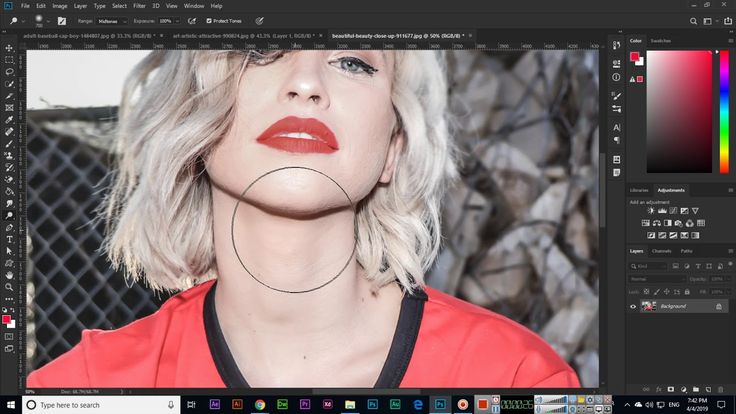Viewport: 736px width, 414px height.
Task: Toggle the brush settings panel button
Action: (x=61, y=21)
